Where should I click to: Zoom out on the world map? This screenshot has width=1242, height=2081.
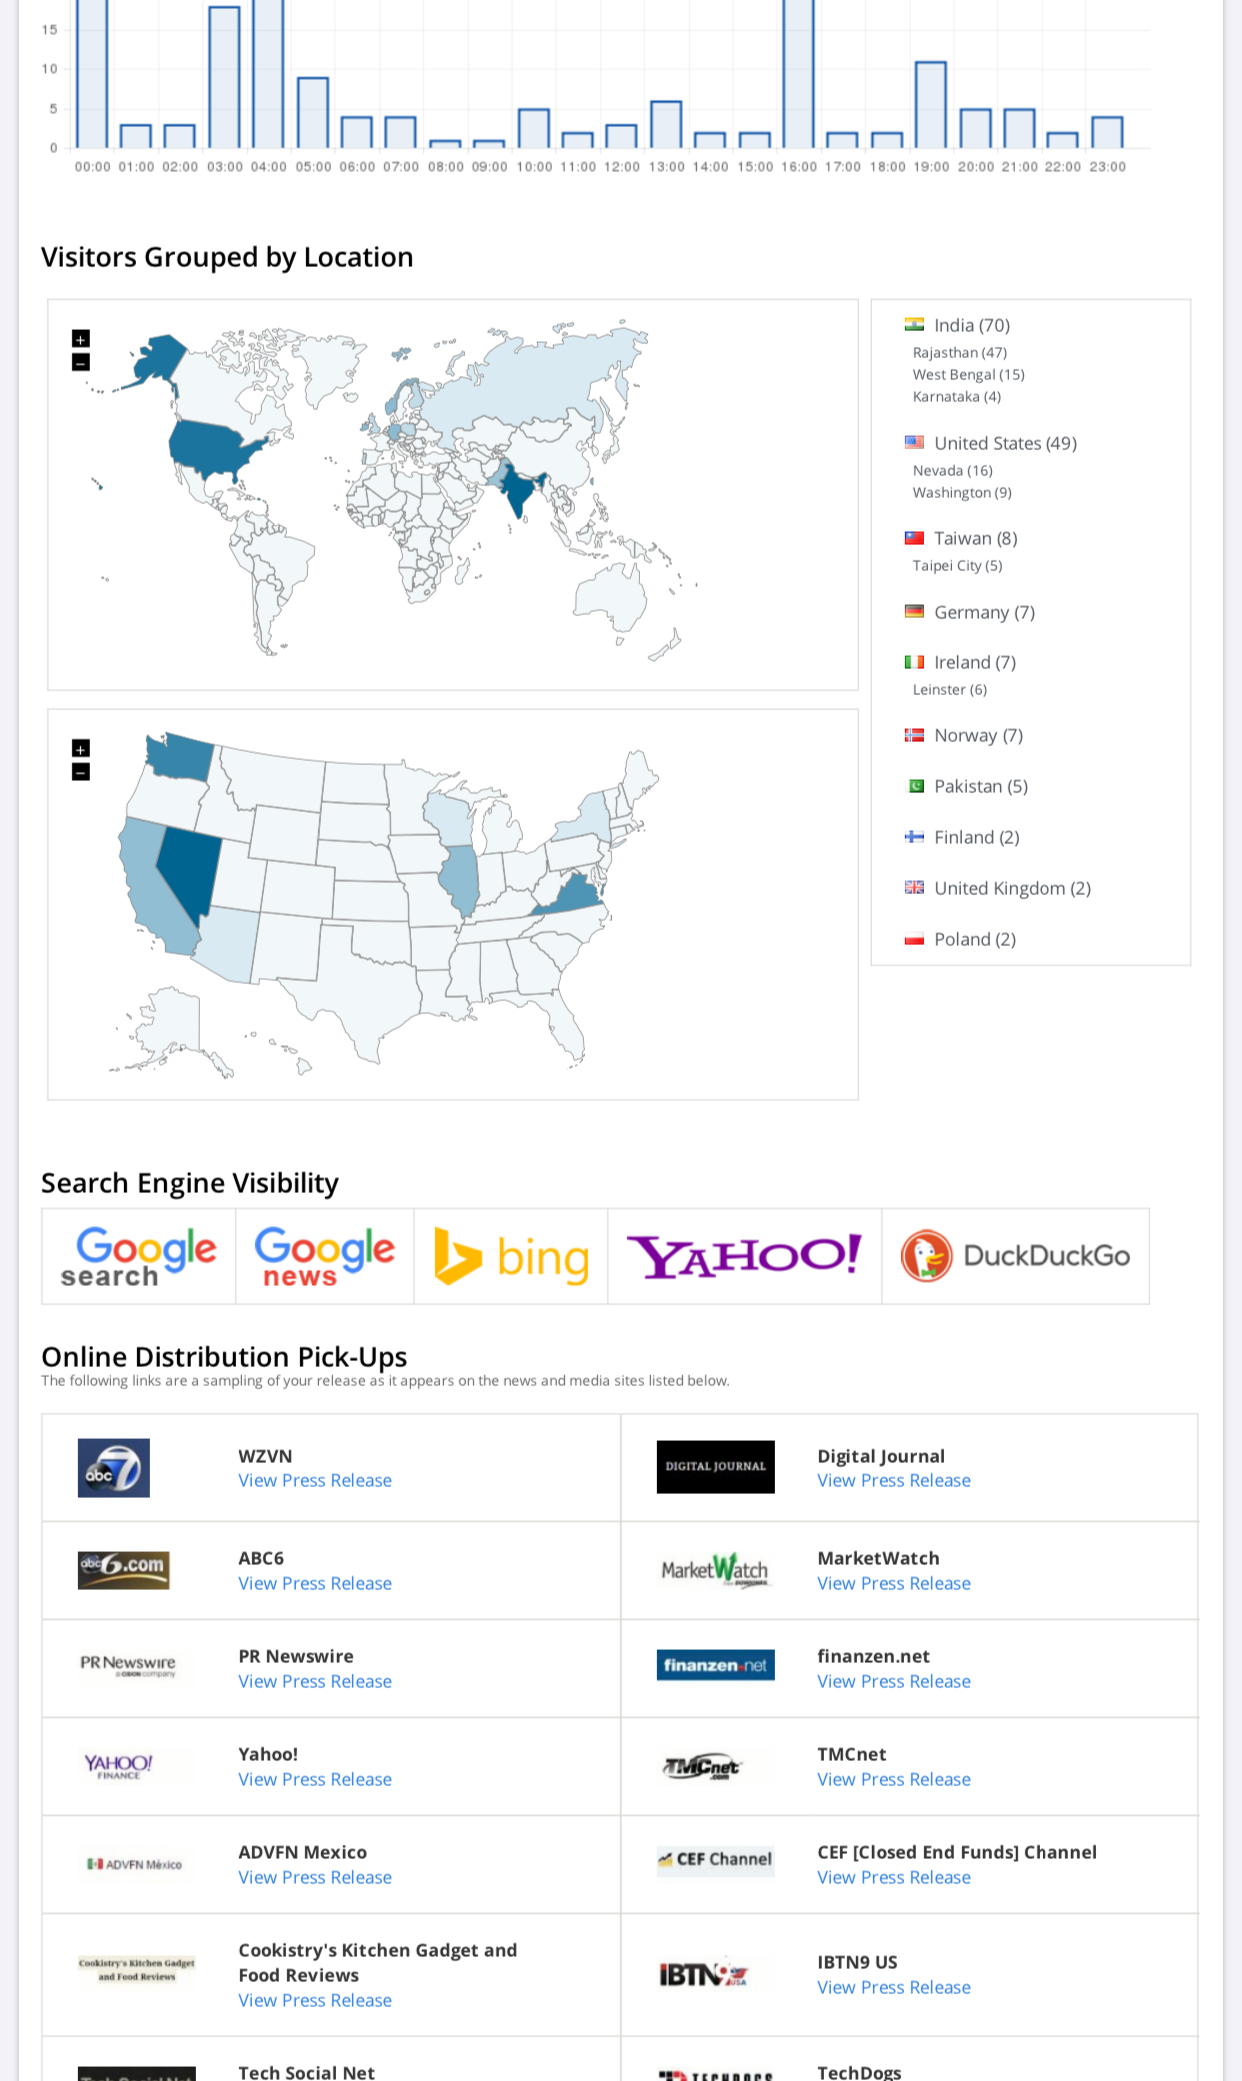click(81, 362)
